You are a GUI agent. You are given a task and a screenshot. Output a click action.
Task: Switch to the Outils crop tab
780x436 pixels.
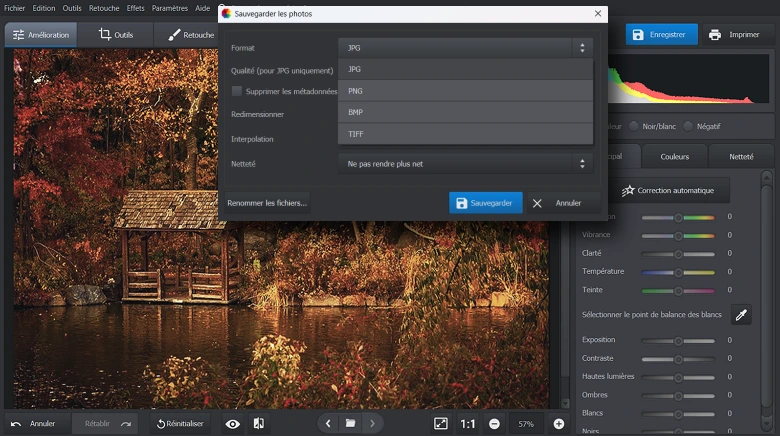pos(116,35)
